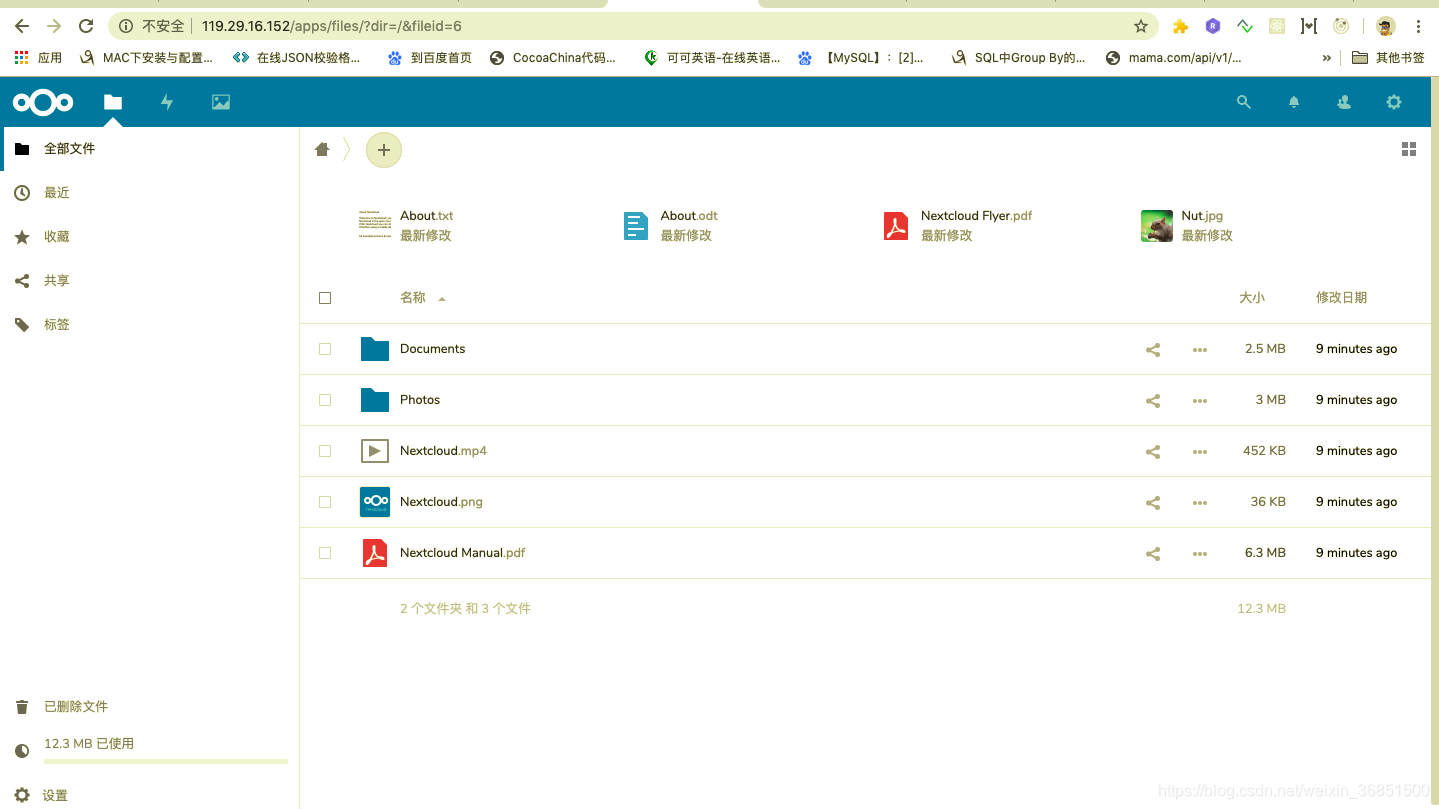Open the Nextcloud.png image name
The height and width of the screenshot is (809, 1439).
441,502
